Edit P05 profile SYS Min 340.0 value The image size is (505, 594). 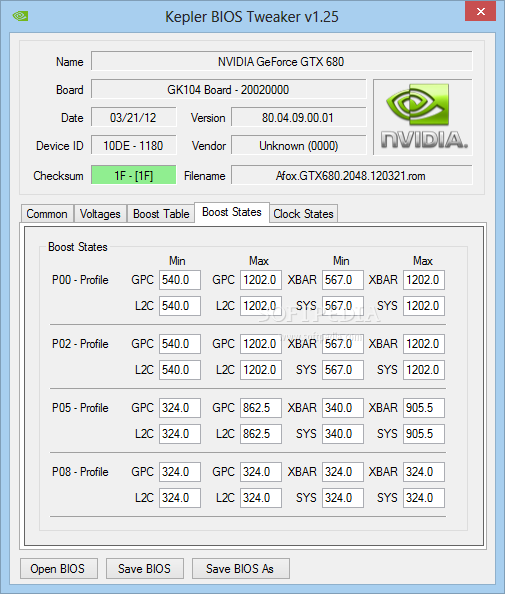coord(342,434)
